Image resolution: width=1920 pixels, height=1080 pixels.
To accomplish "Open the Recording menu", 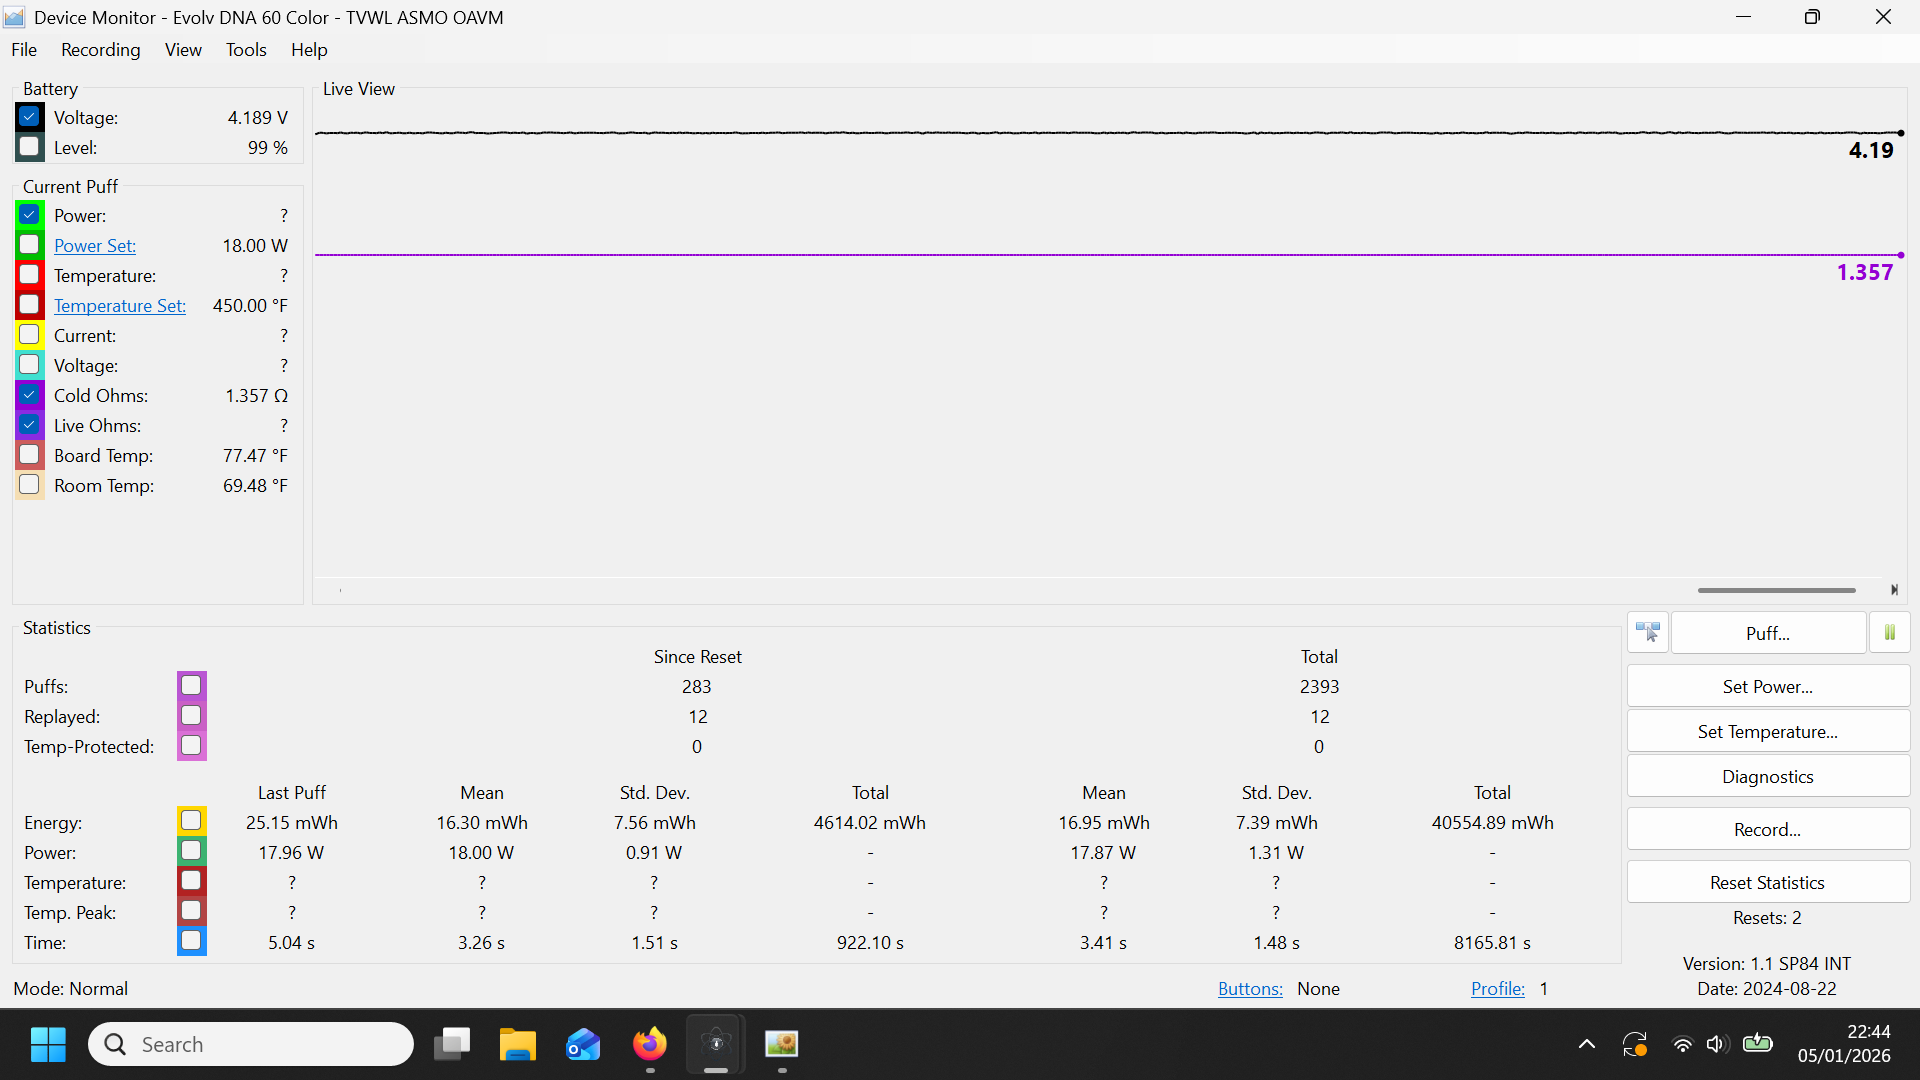I will tap(100, 50).
